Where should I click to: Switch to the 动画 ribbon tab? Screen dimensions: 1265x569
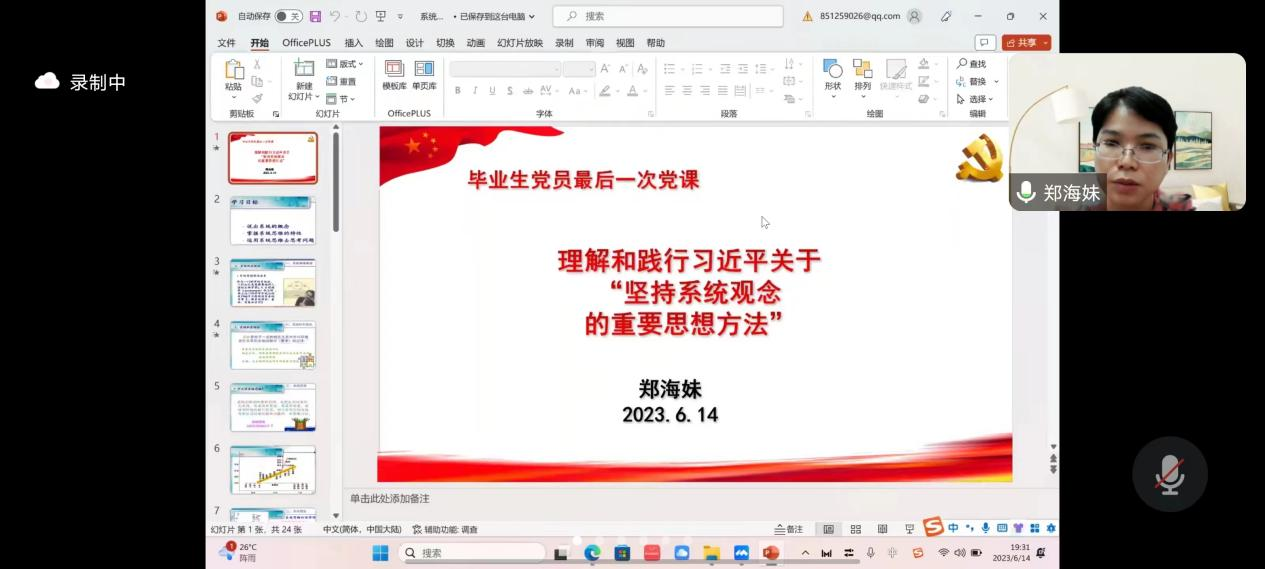tap(476, 43)
